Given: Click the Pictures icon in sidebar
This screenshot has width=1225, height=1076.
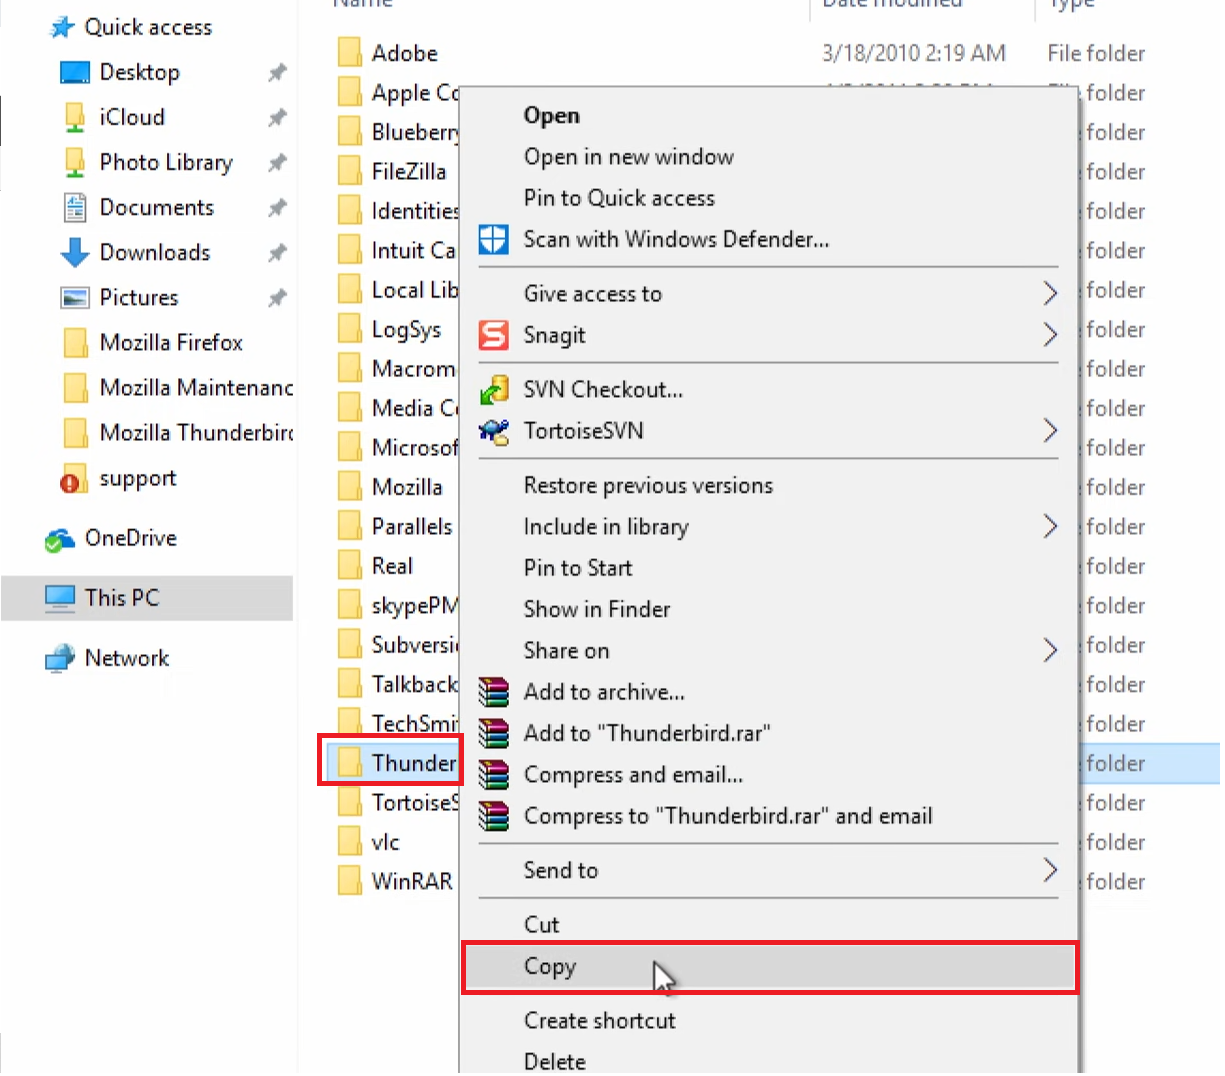Looking at the screenshot, I should tap(75, 297).
